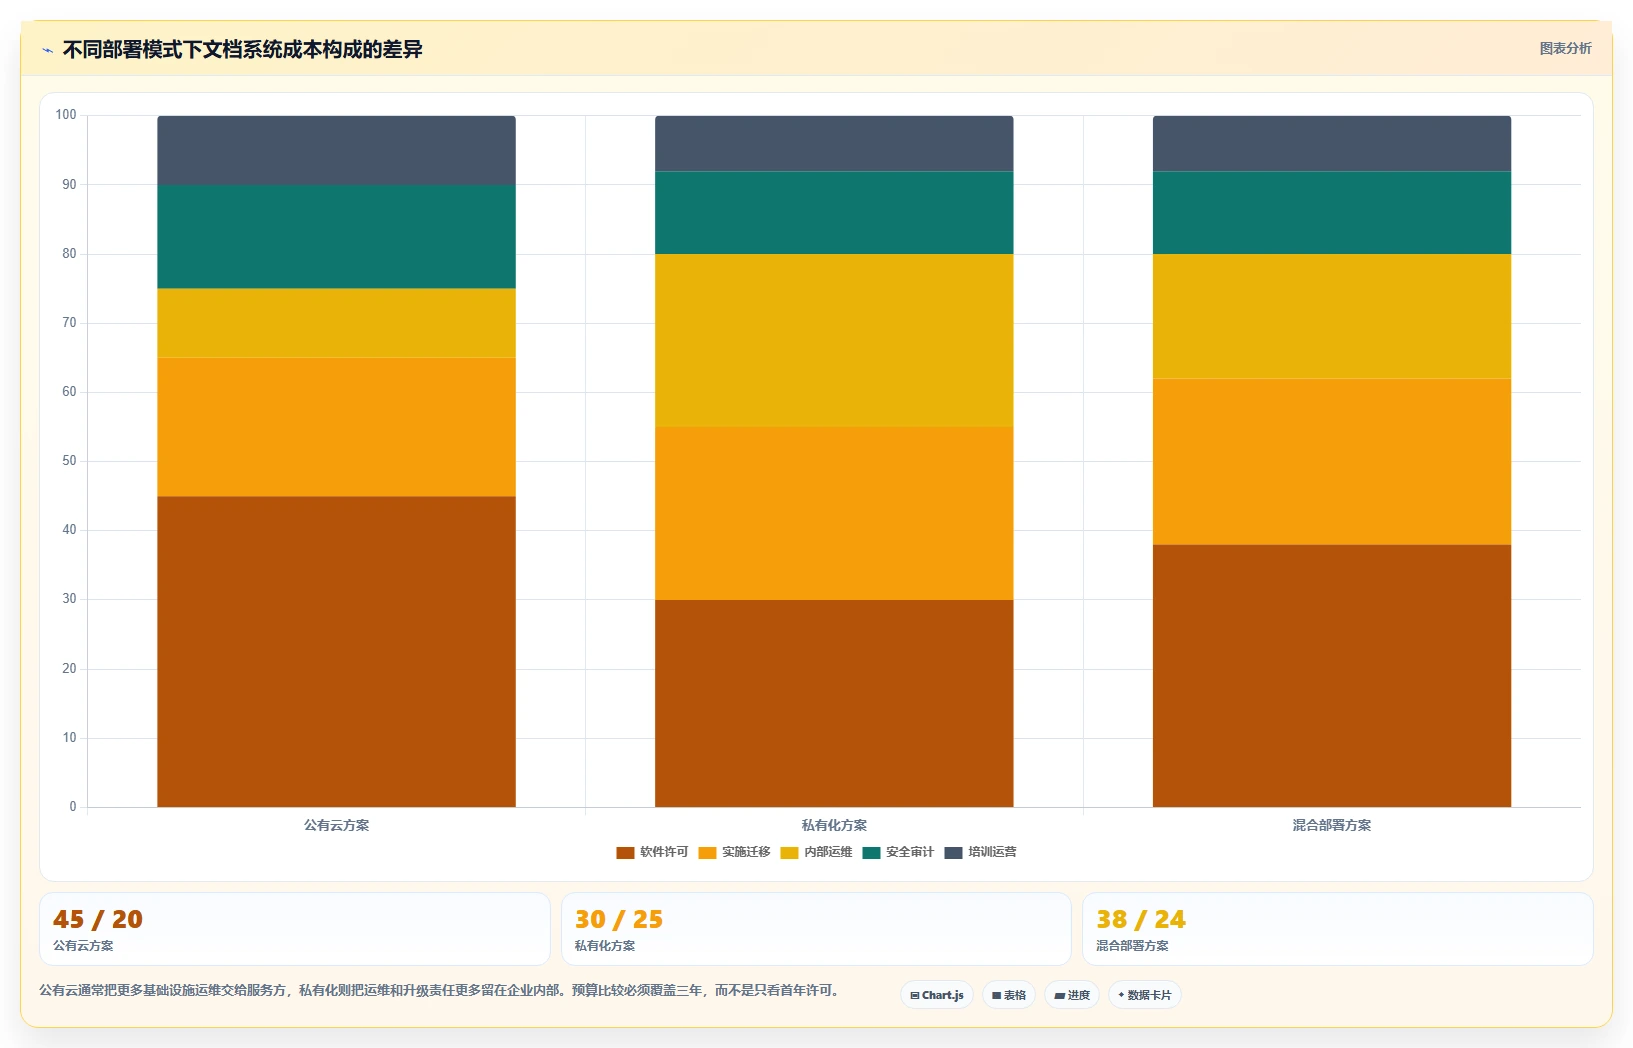Click the footnote text starting 公有云通常把
Screen dimensions: 1633x1048
(440, 991)
